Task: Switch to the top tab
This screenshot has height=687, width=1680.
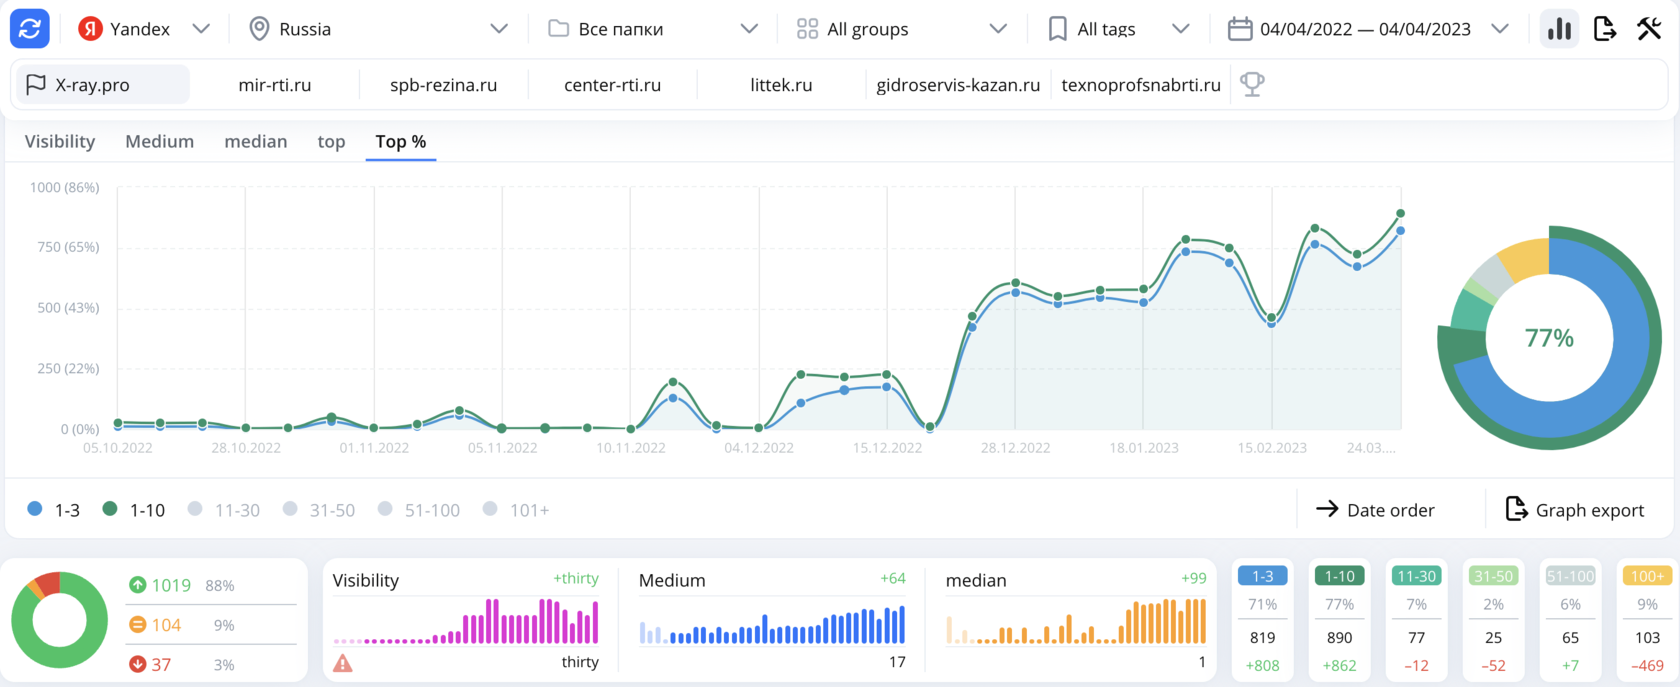Action: point(331,141)
